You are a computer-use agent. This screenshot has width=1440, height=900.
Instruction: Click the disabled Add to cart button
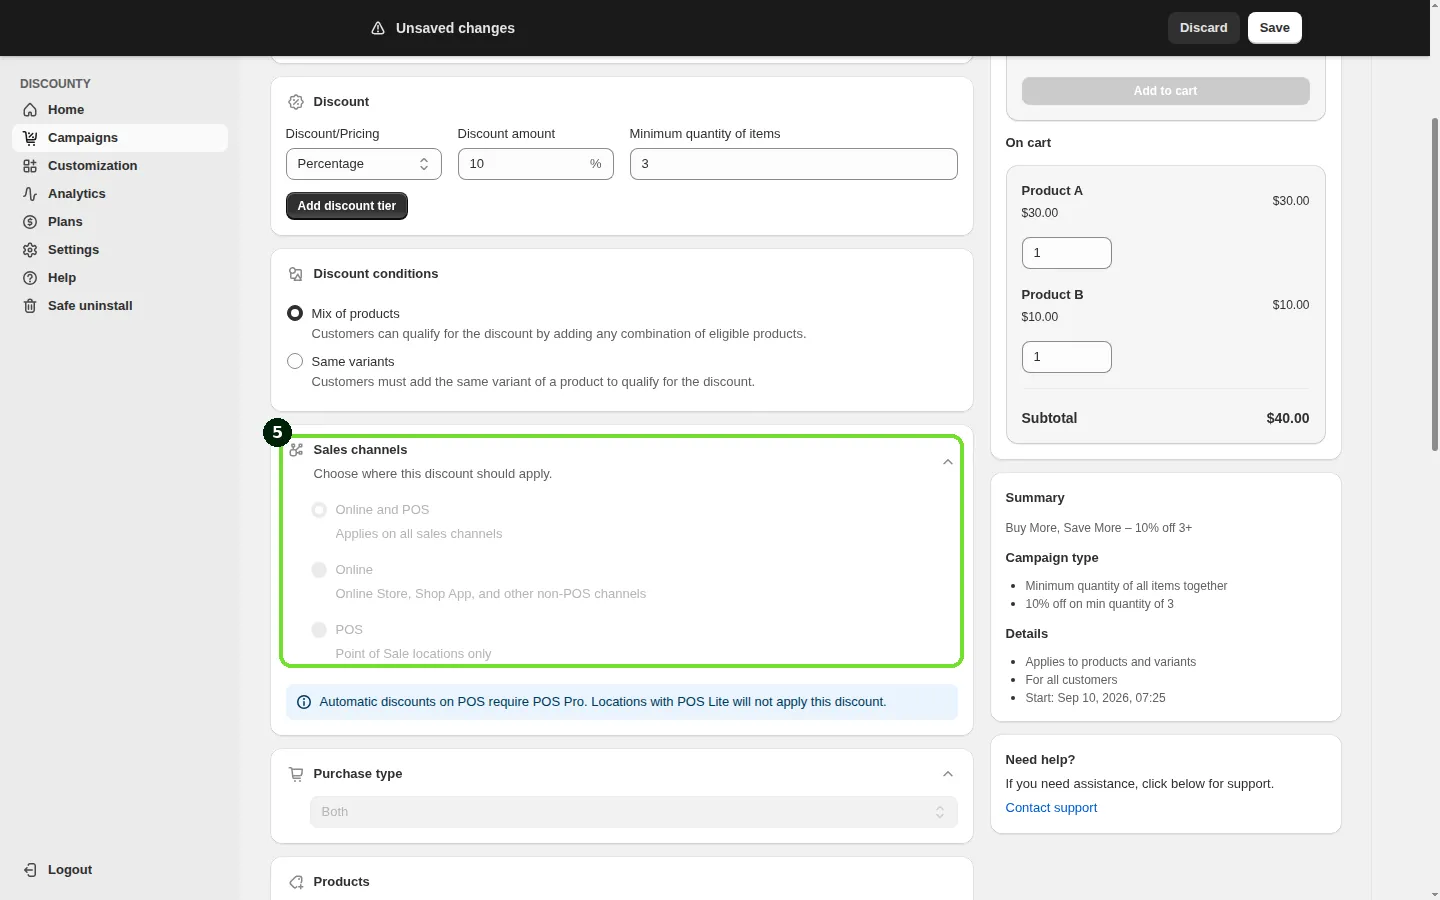(x=1166, y=91)
